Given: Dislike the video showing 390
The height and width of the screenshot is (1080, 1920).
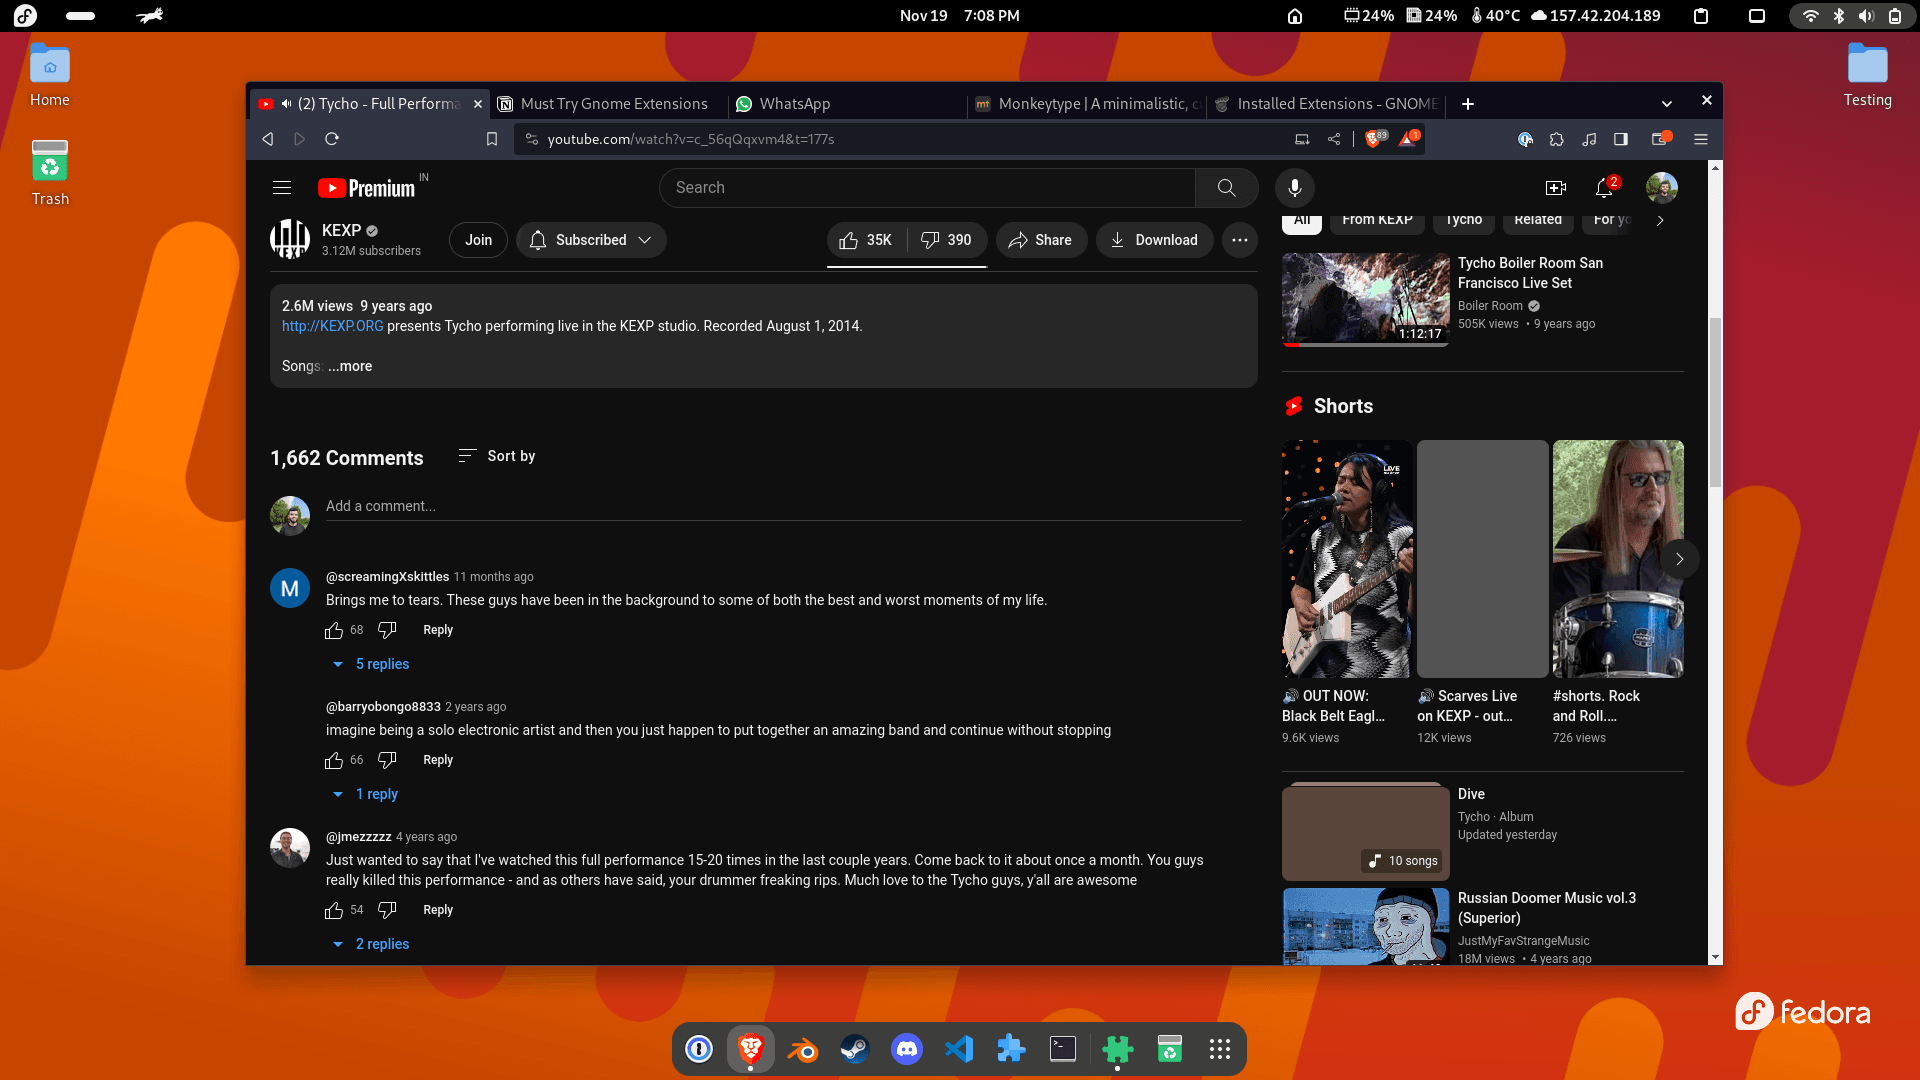Looking at the screenshot, I should pyautogui.click(x=946, y=240).
